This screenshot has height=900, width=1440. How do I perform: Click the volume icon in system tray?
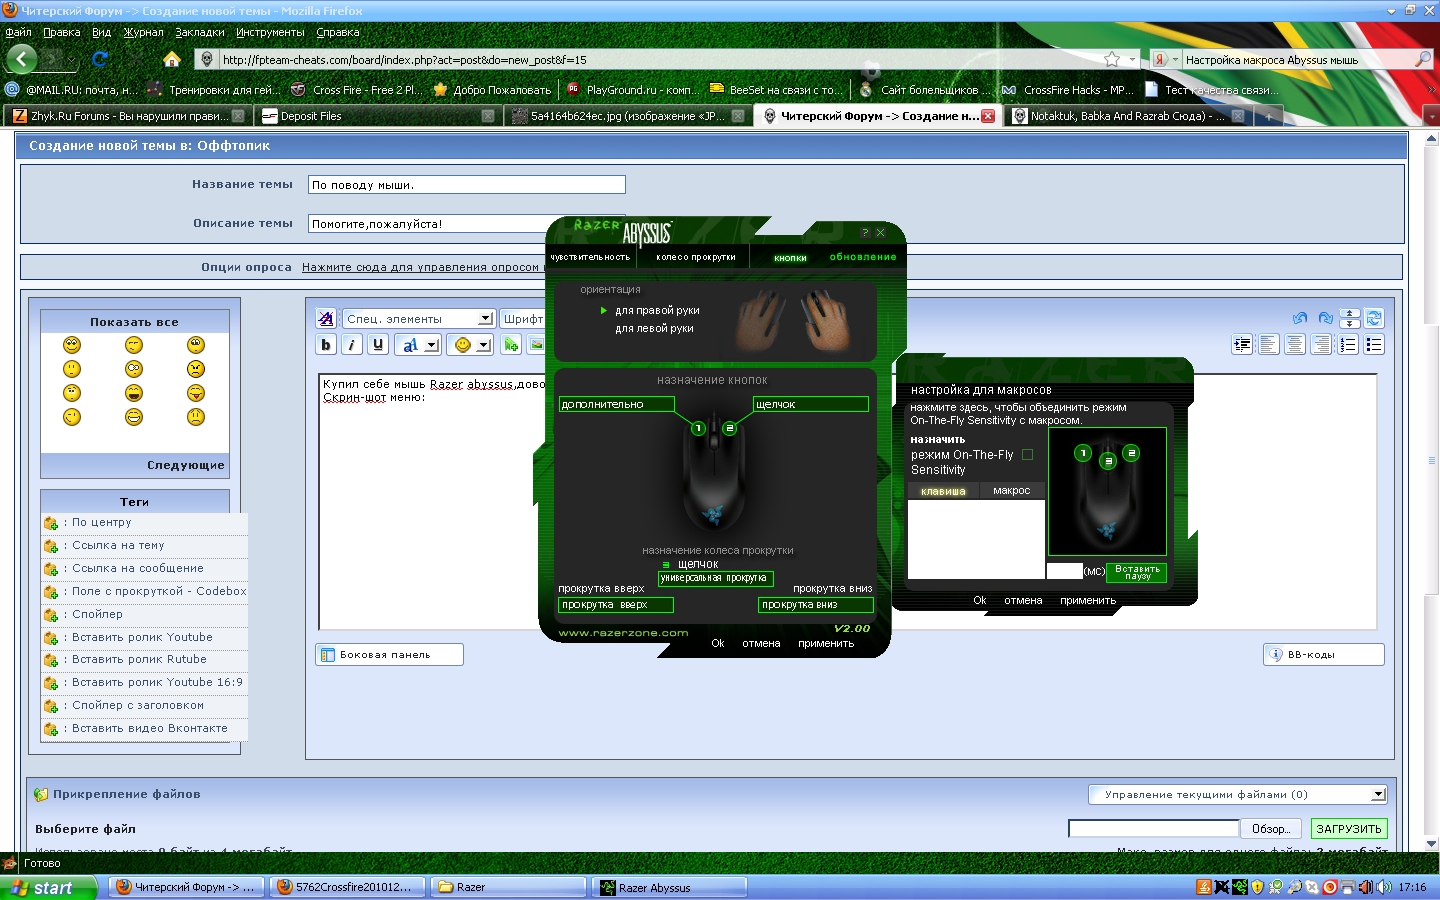tap(1384, 887)
